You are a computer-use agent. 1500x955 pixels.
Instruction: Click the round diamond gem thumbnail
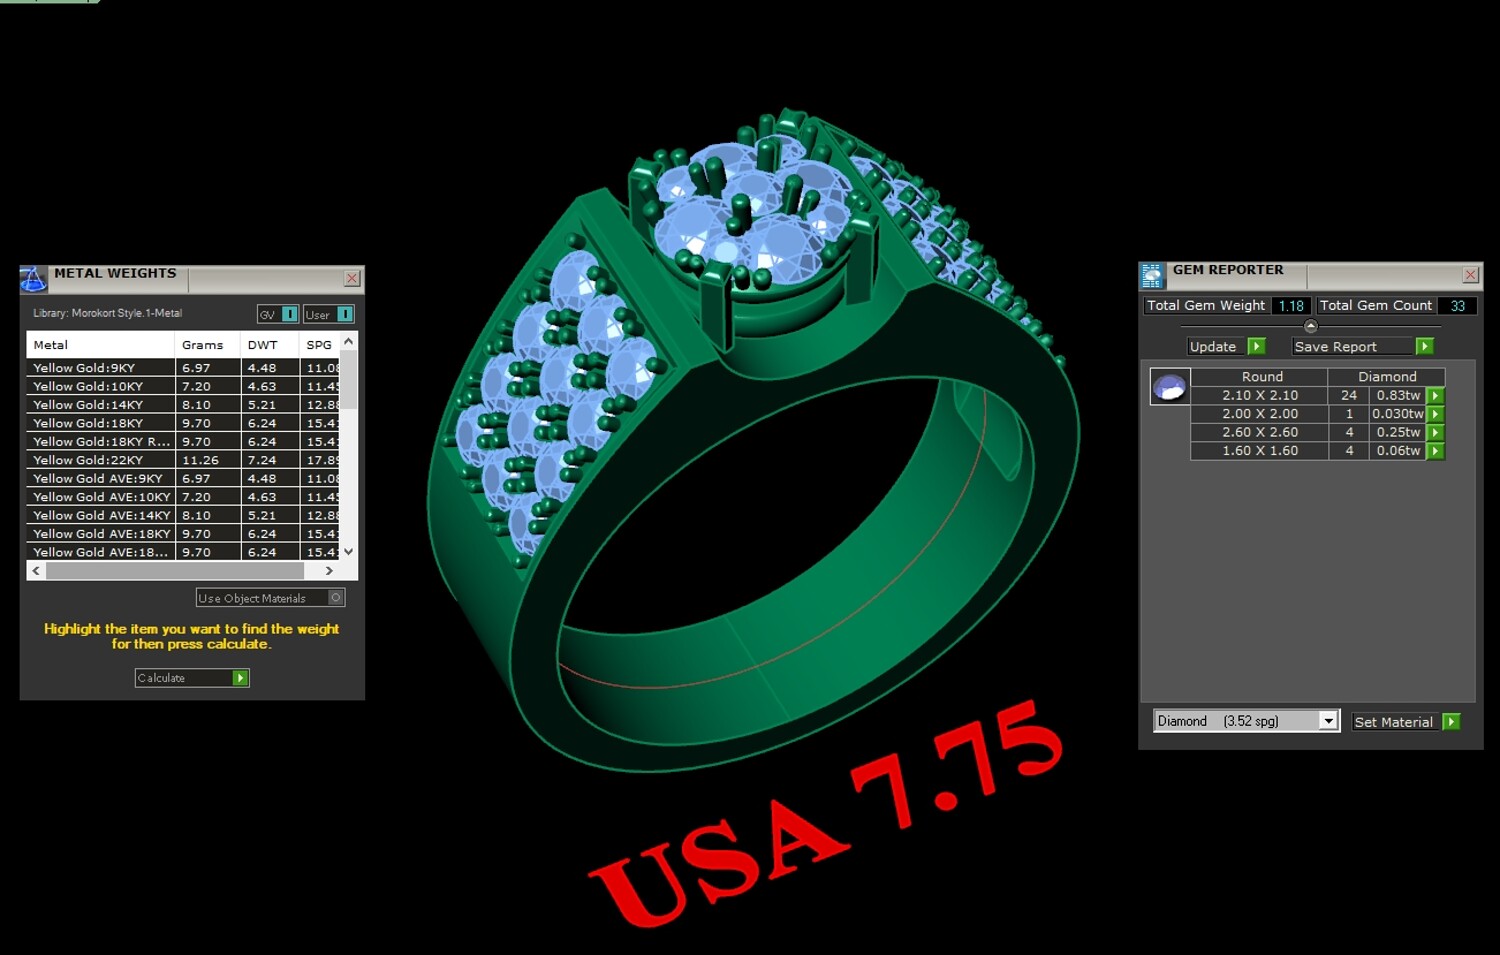click(x=1169, y=386)
